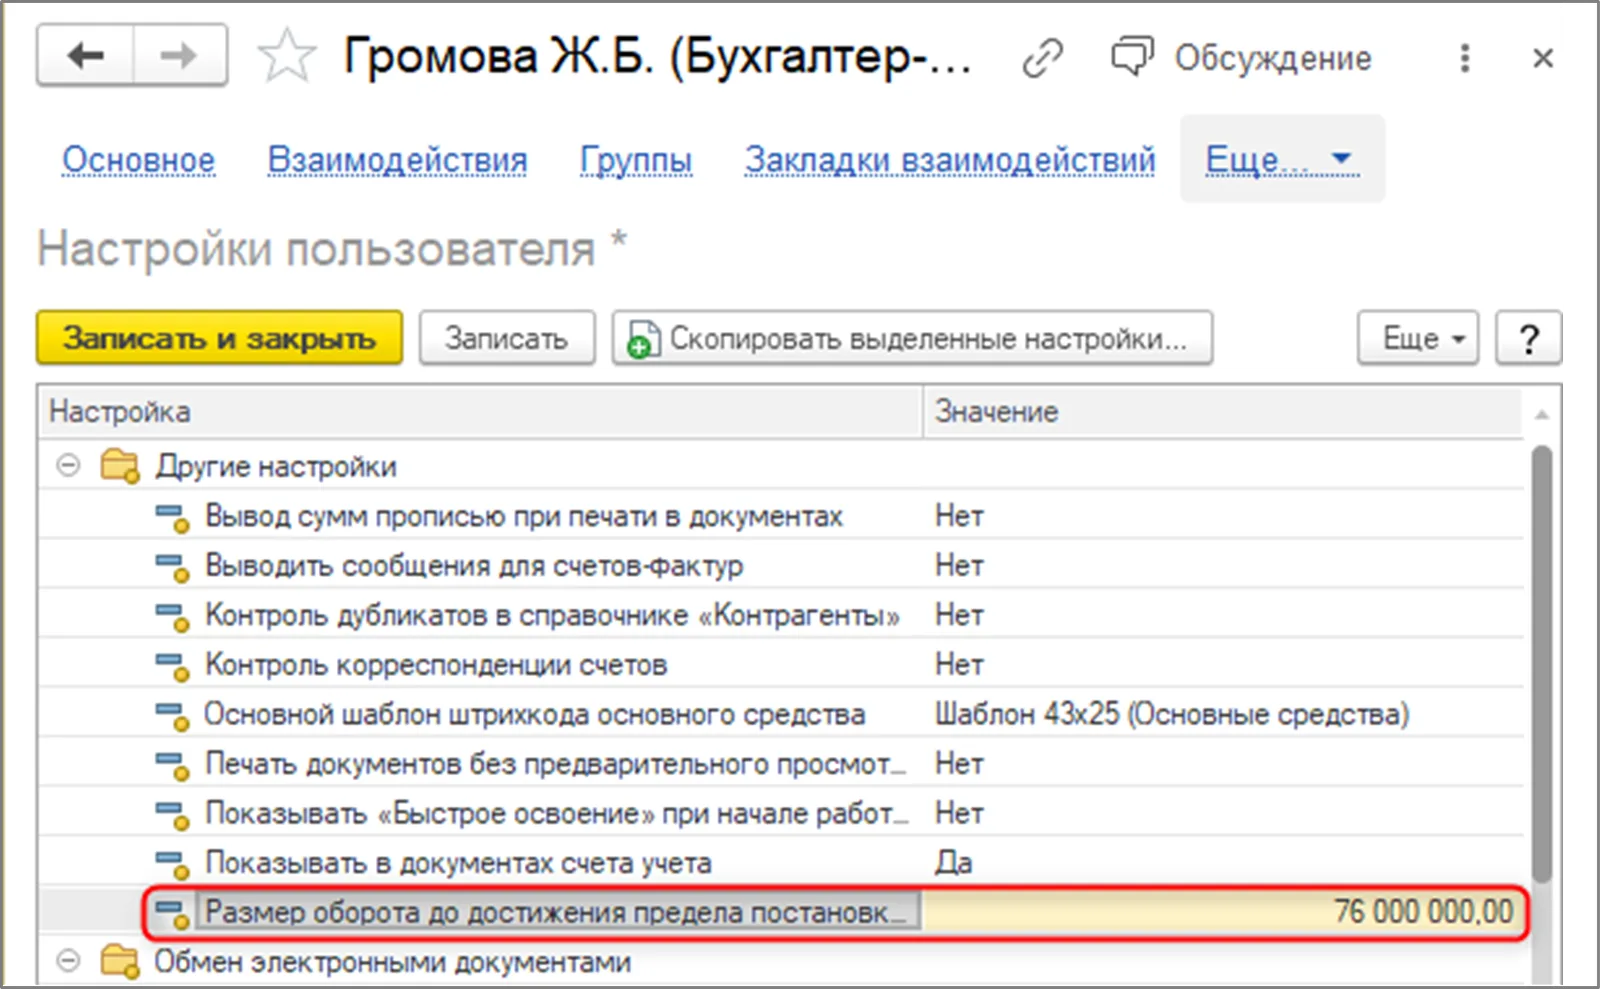Close the form with the X icon
1600x989 pixels.
[1543, 58]
